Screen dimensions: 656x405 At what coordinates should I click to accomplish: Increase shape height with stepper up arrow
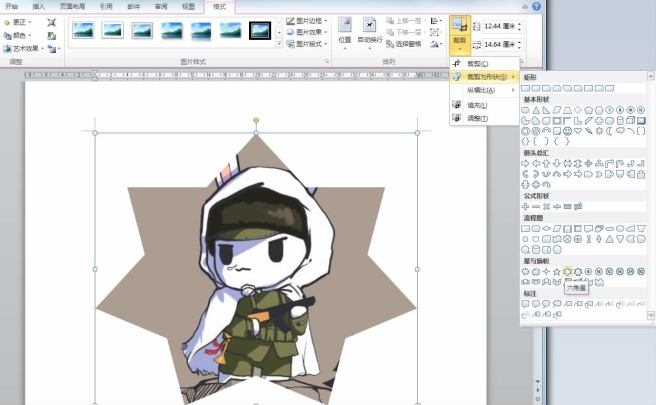click(520, 24)
